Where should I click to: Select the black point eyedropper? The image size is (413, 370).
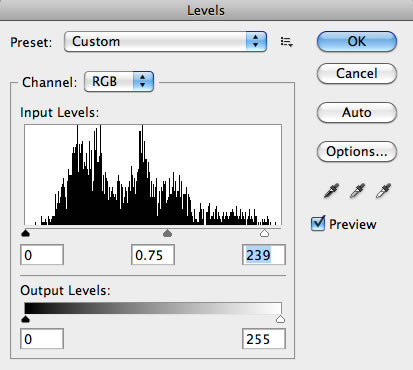[x=331, y=191]
